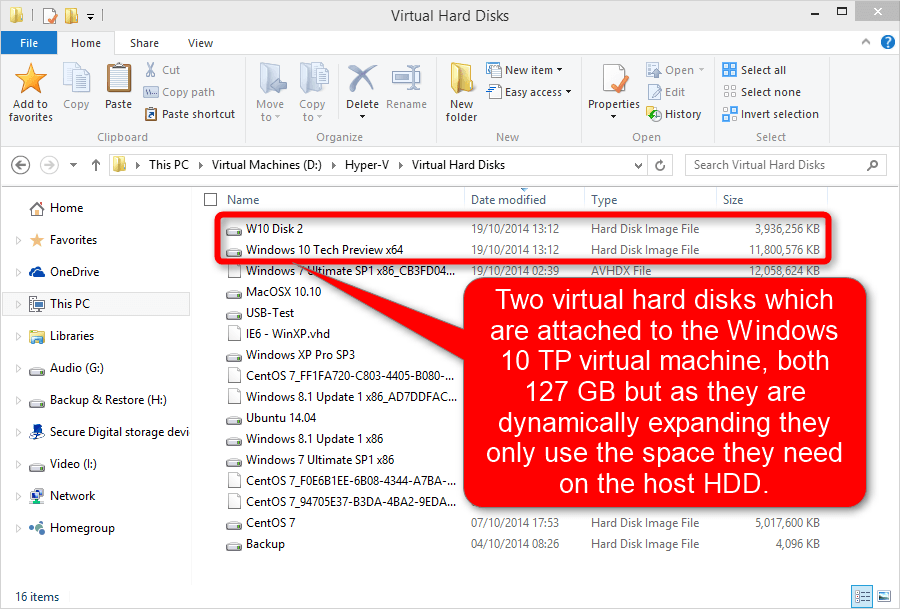Click the search magnifier icon
This screenshot has height=609, width=900.
coord(872,165)
